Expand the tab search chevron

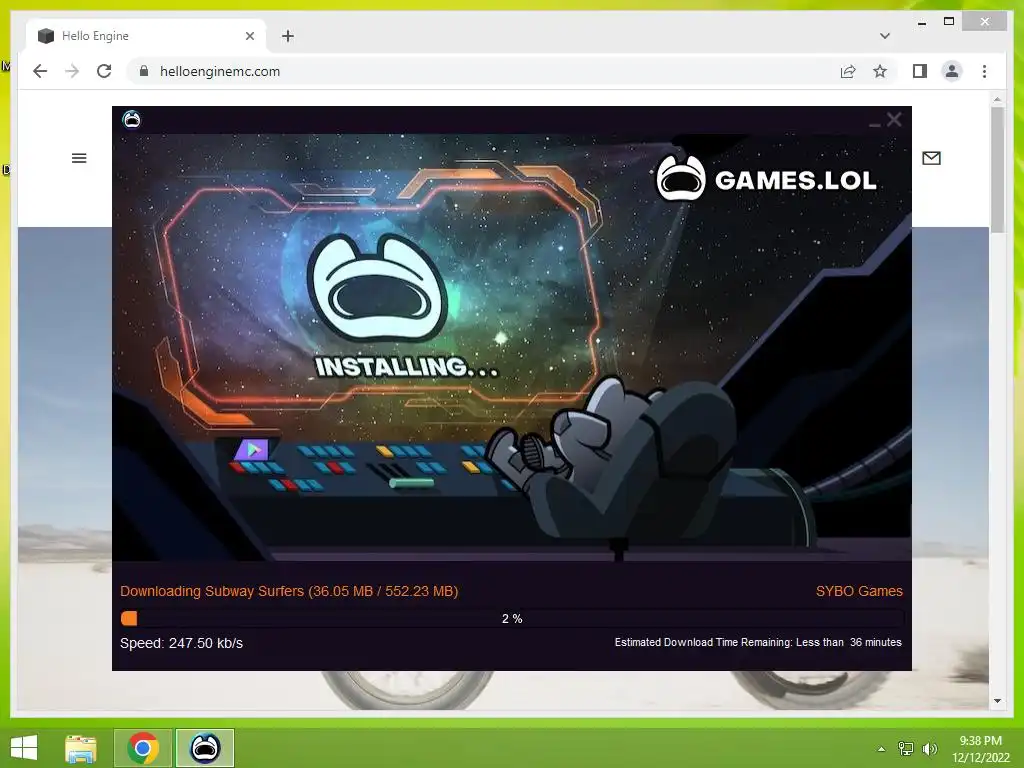[885, 36]
